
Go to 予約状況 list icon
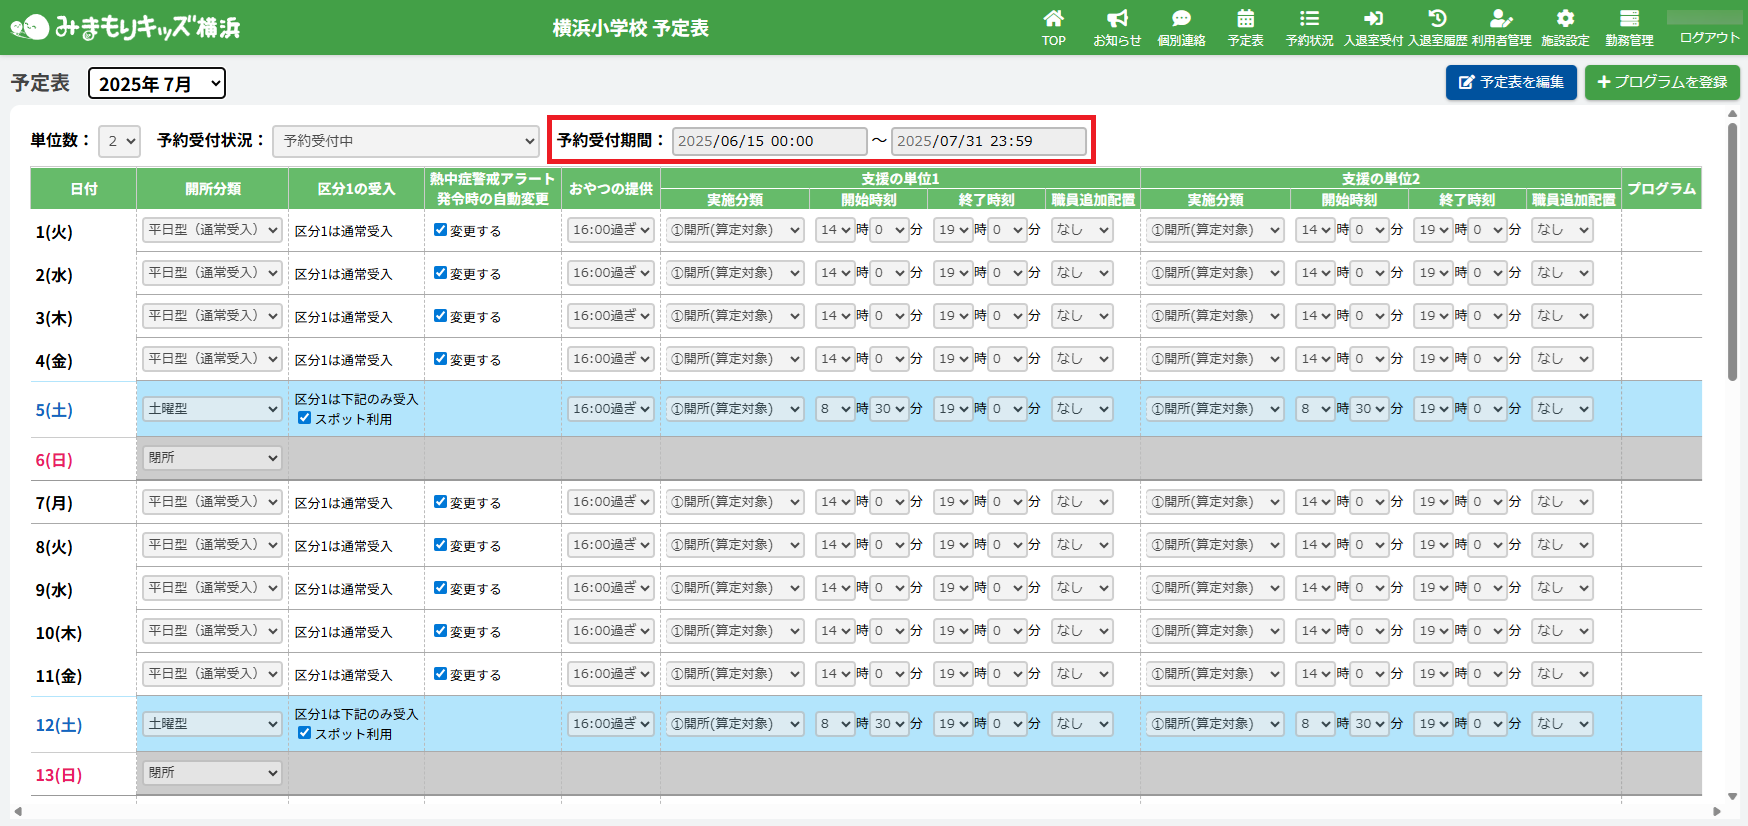[x=1309, y=19]
